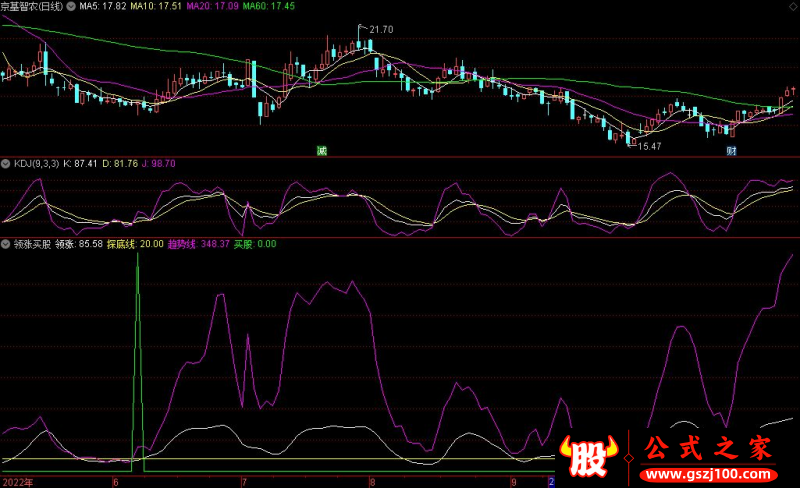Expand the 领涨买股 indicator dropdown
800x488 pixels.
[6, 244]
